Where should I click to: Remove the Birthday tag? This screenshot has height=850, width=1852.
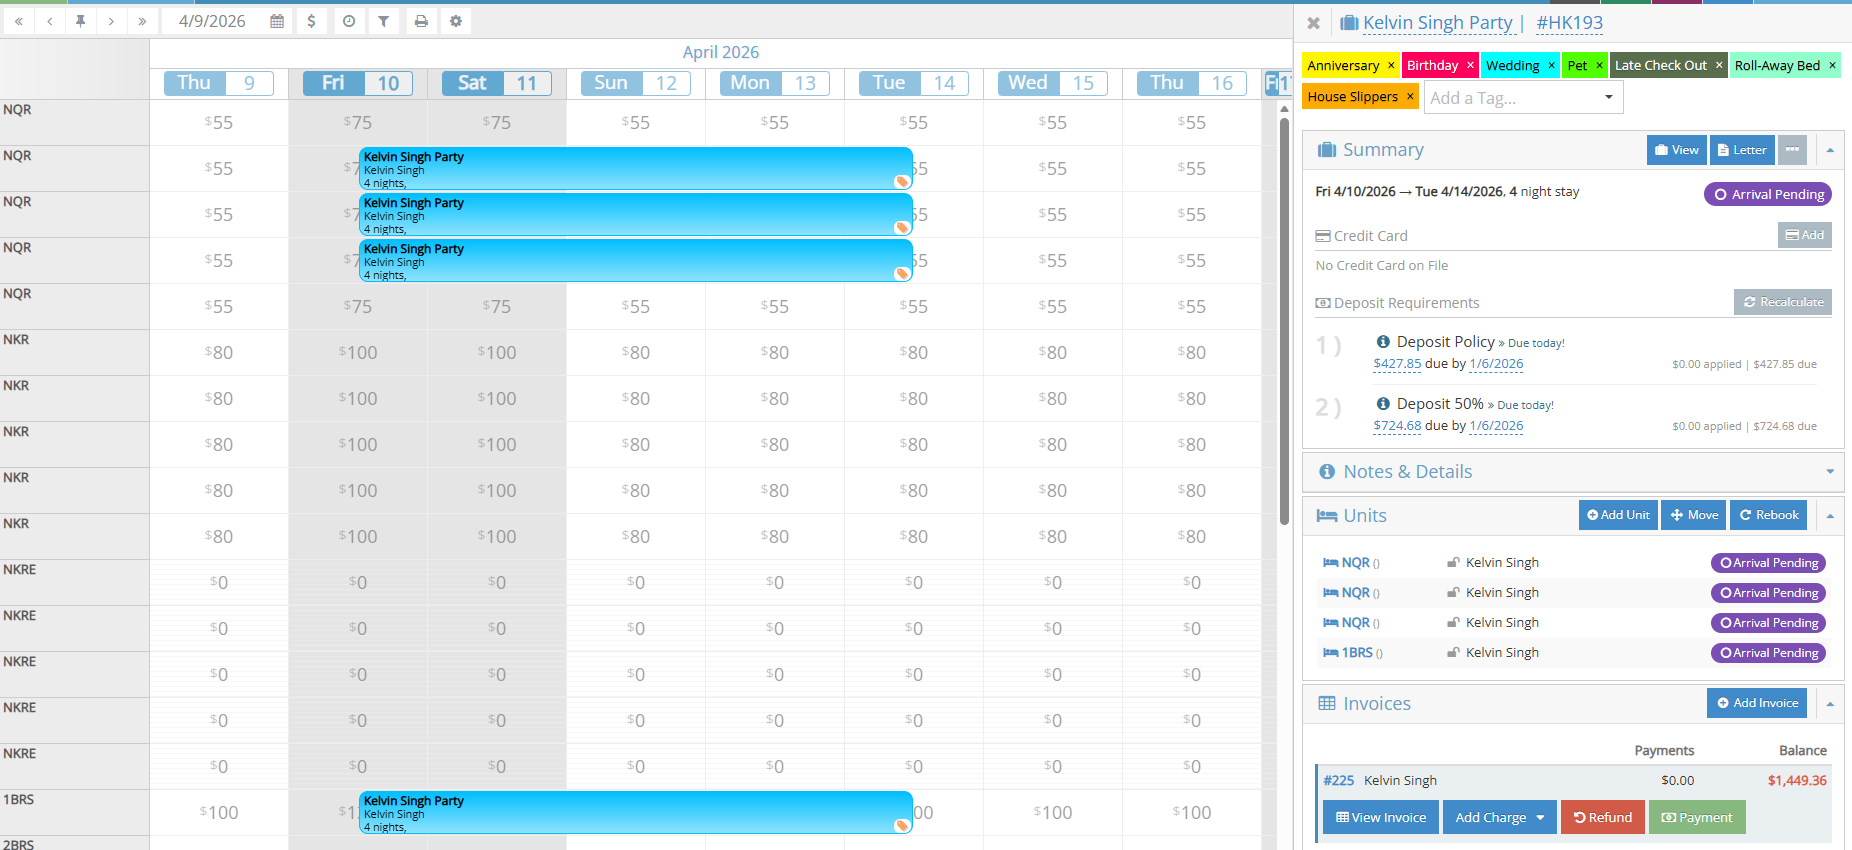pos(1470,66)
